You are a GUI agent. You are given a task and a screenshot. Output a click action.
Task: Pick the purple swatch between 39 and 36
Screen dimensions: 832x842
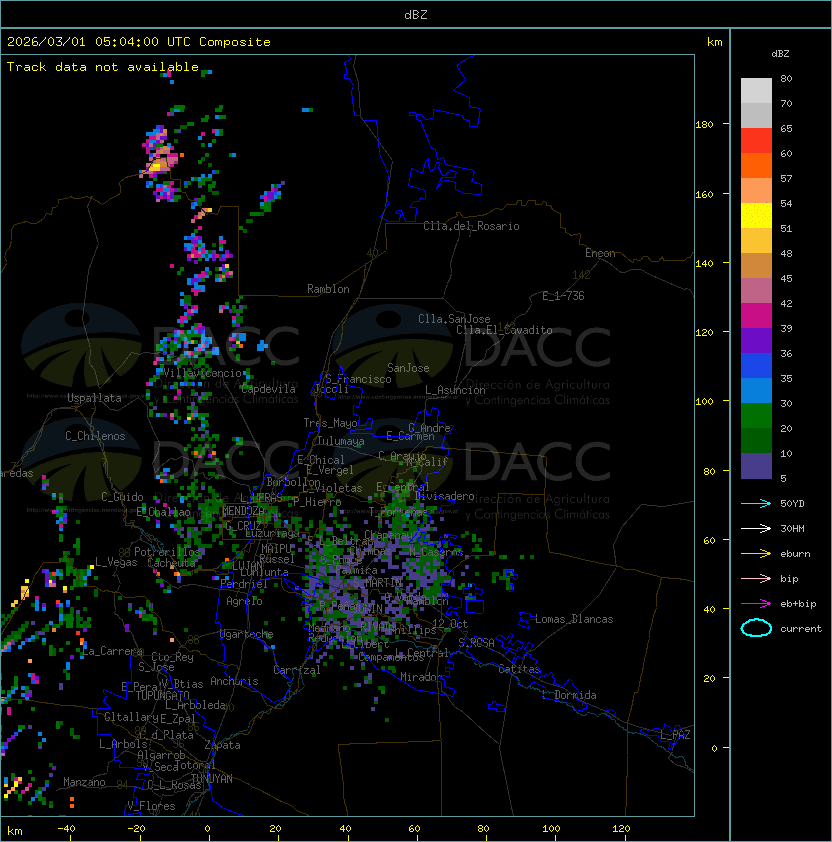[x=756, y=340]
